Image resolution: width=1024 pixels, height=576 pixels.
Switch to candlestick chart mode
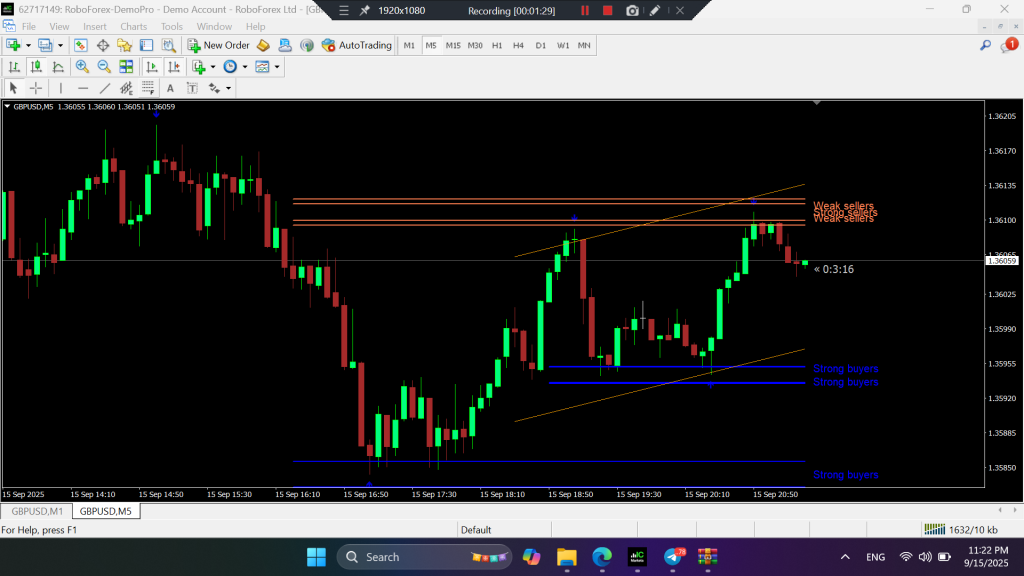tap(37, 67)
